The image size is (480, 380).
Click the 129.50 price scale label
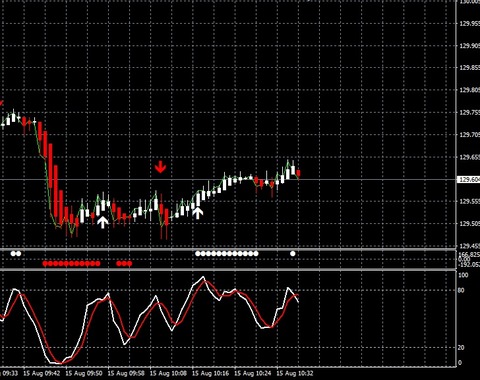click(470, 224)
